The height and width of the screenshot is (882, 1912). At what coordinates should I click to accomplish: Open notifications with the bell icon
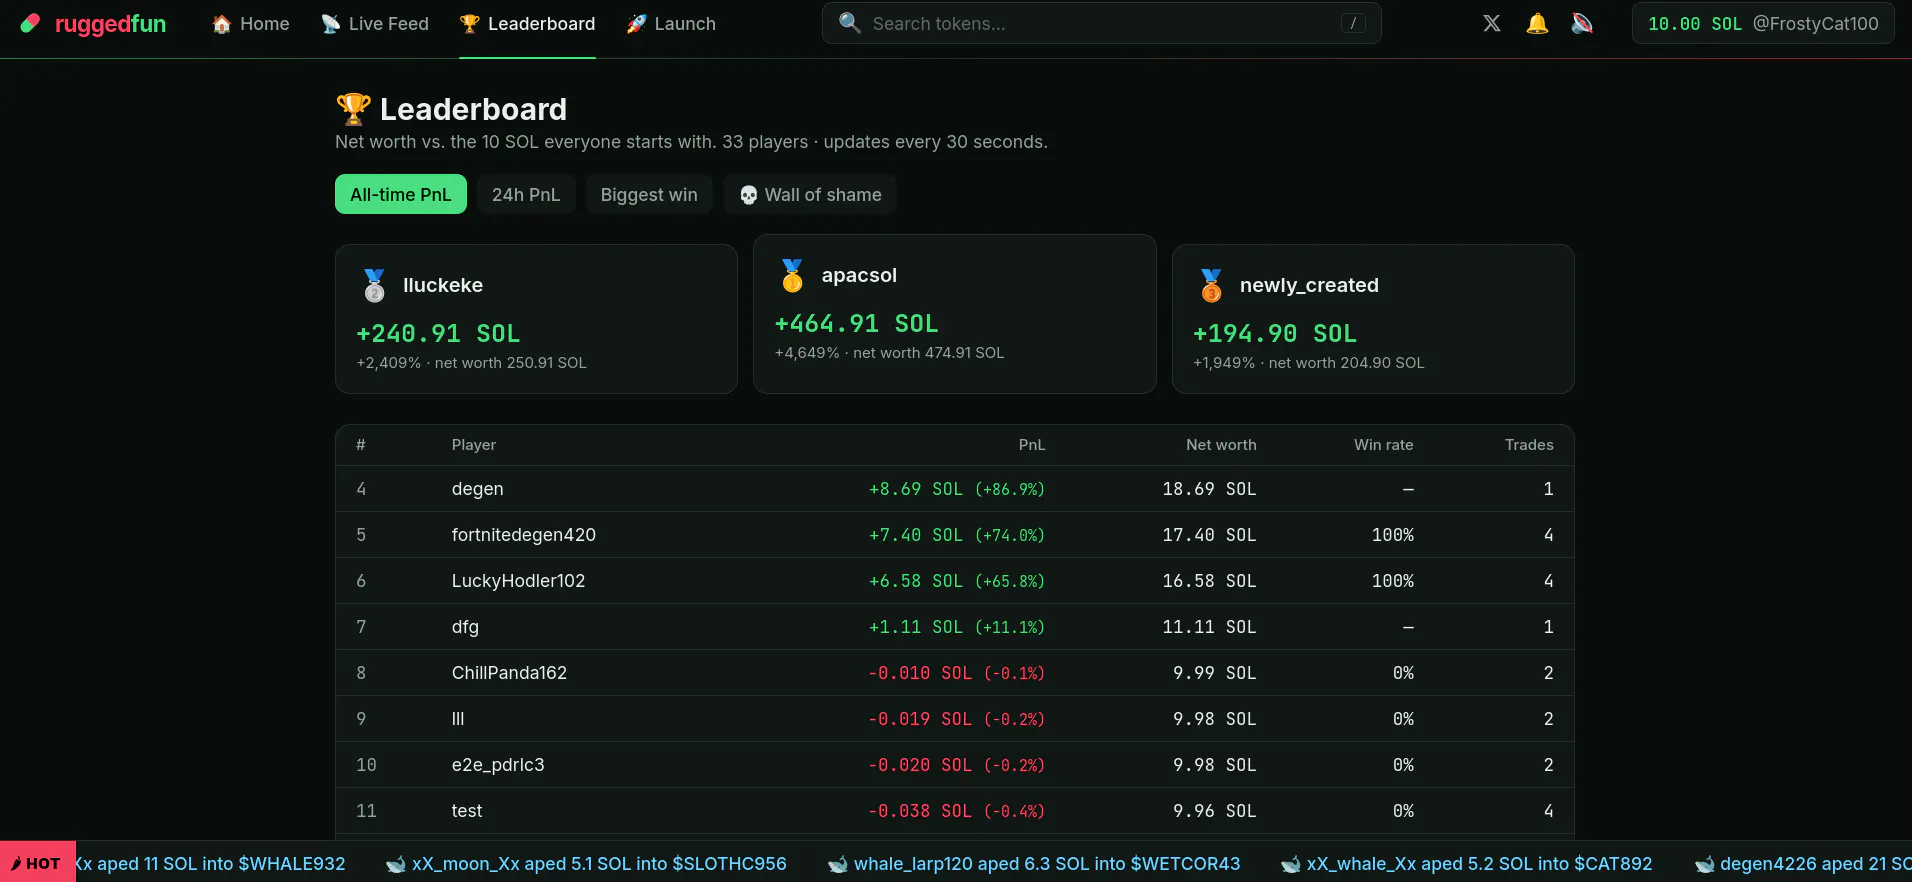tap(1537, 23)
